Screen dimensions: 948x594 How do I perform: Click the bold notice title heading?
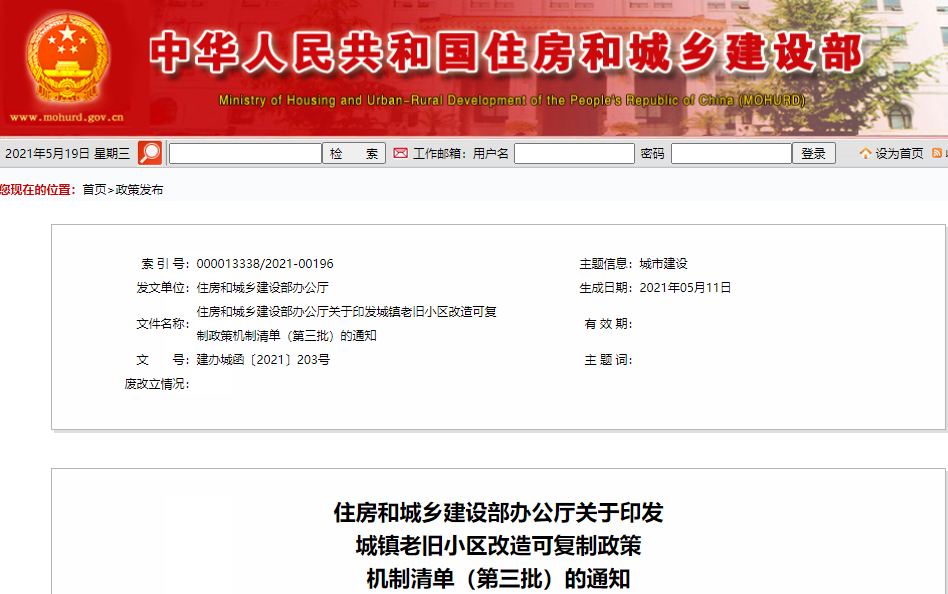tap(498, 545)
